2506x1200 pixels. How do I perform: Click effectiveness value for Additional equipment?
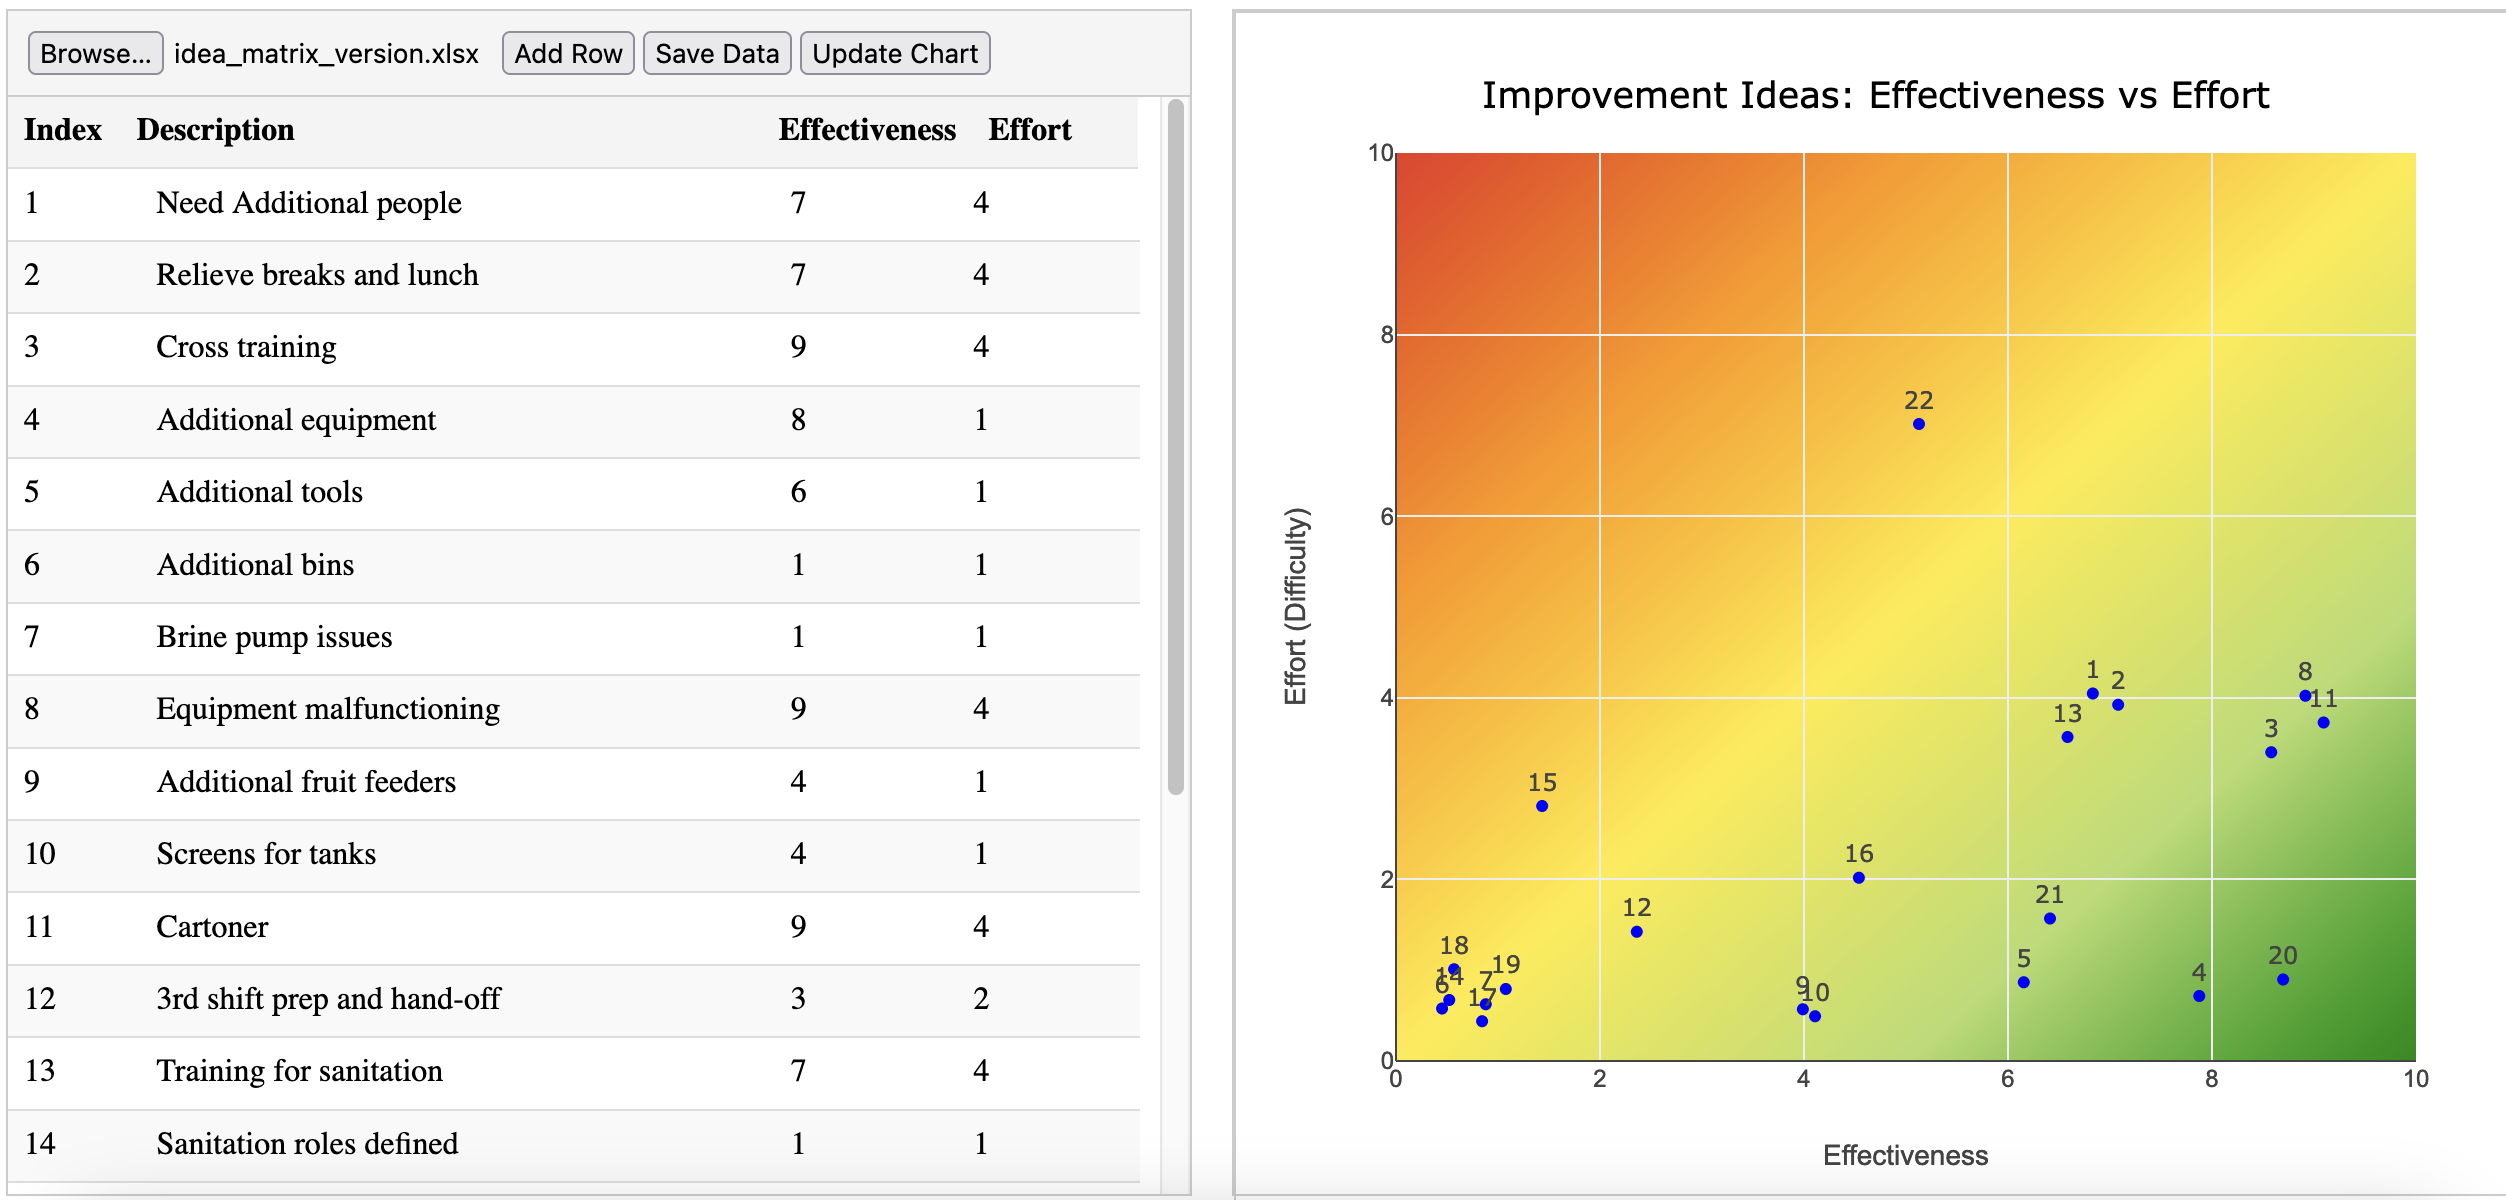[x=798, y=420]
